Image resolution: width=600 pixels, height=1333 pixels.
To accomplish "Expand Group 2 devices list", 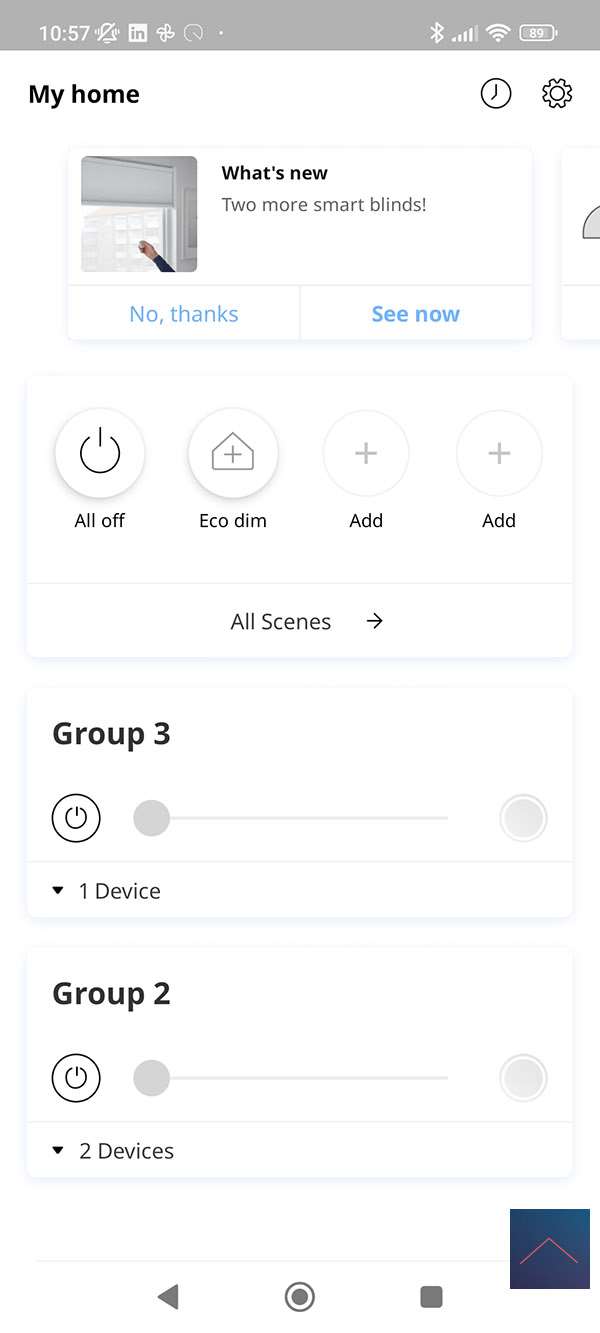I will [x=113, y=1151].
